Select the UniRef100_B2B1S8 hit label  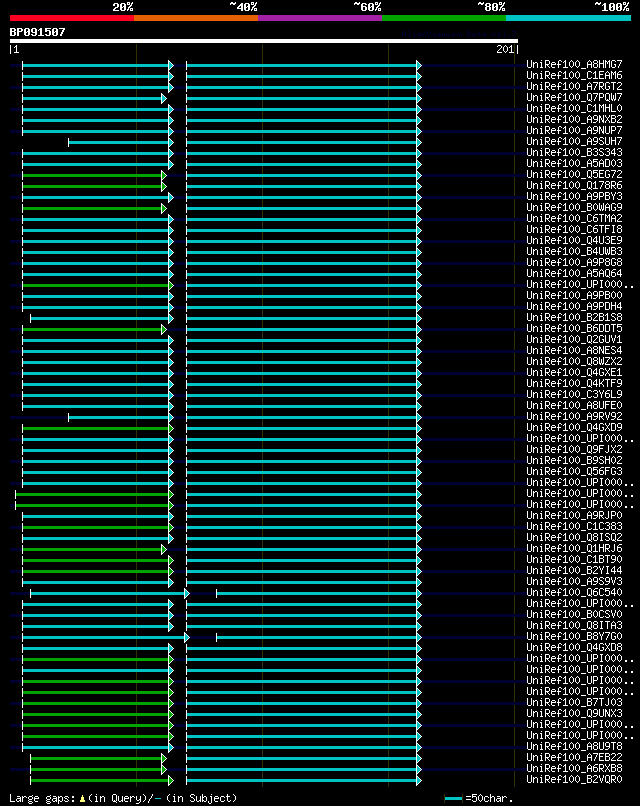(x=574, y=317)
